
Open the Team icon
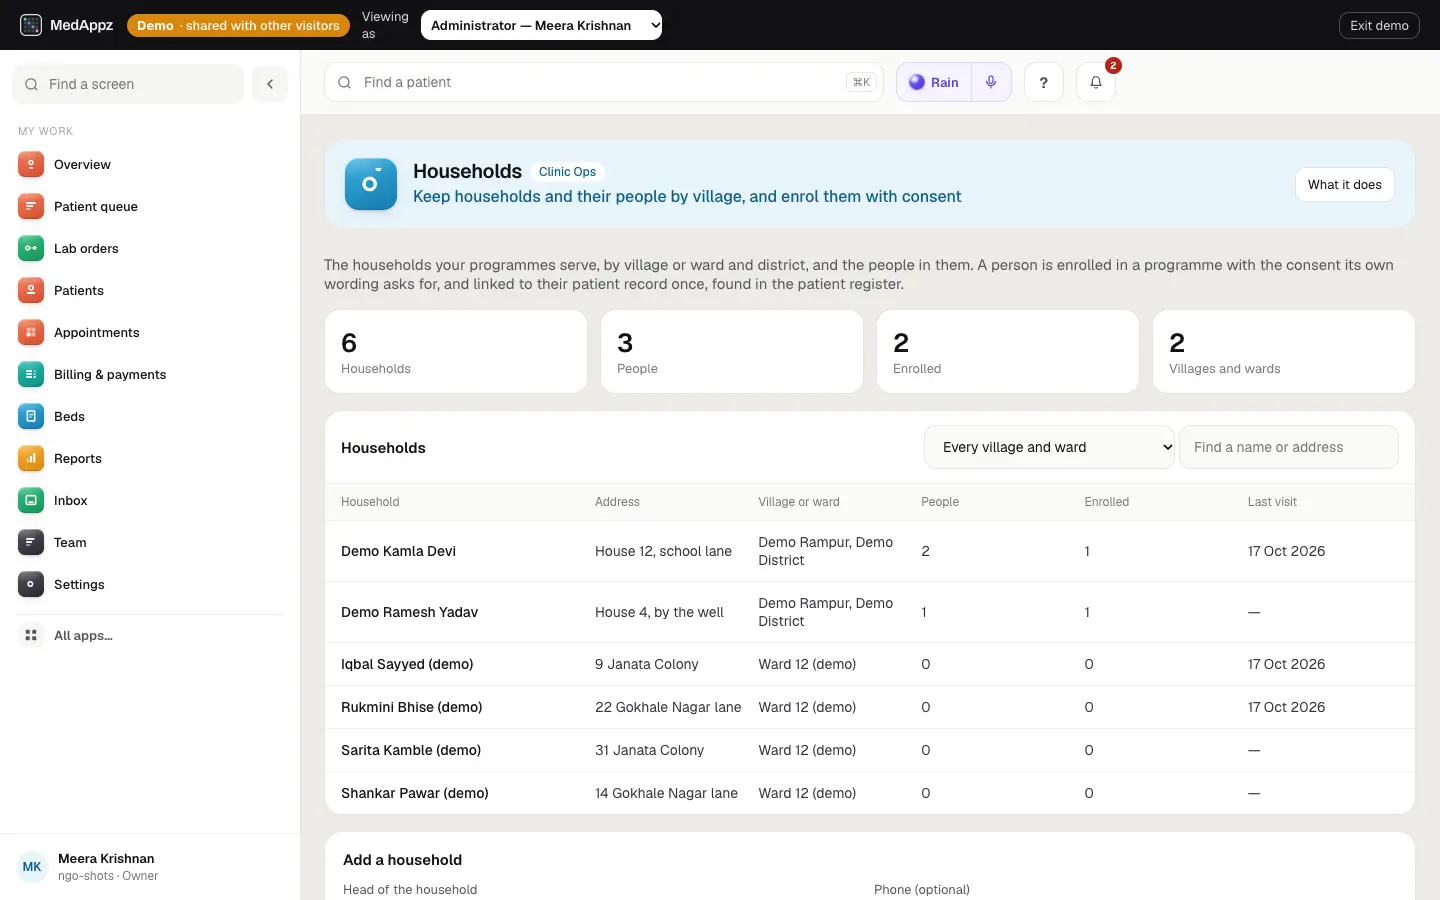tap(31, 543)
